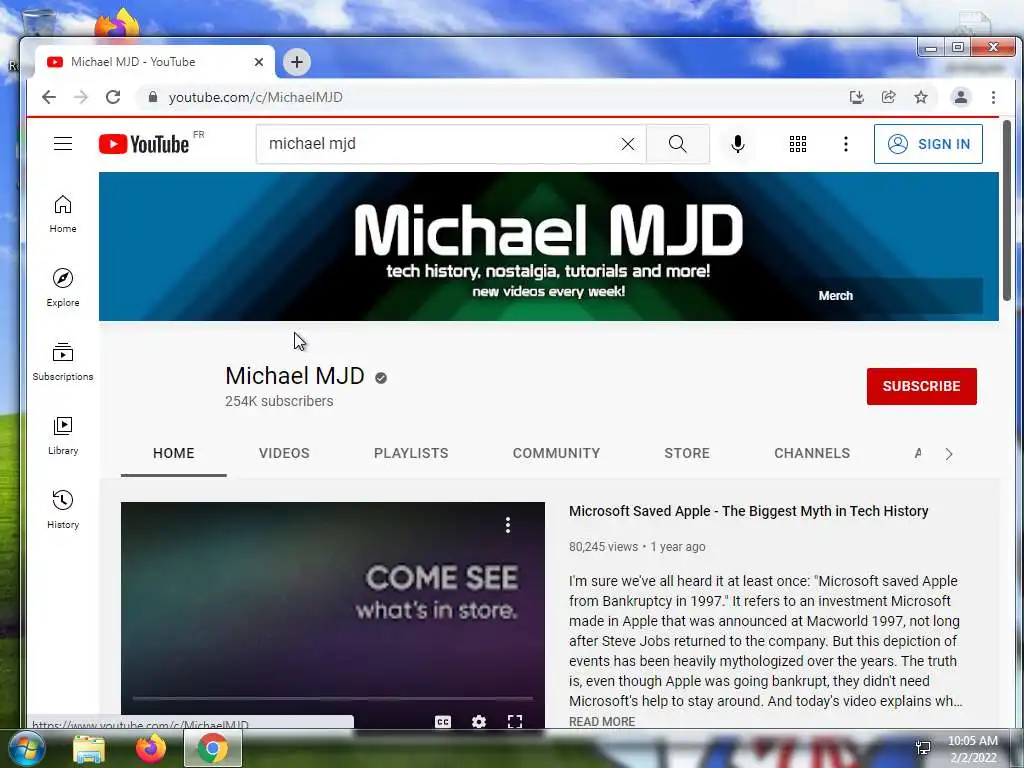Open YouTube hamburger guide menu
Screen dimensions: 1024x768
coord(63,144)
